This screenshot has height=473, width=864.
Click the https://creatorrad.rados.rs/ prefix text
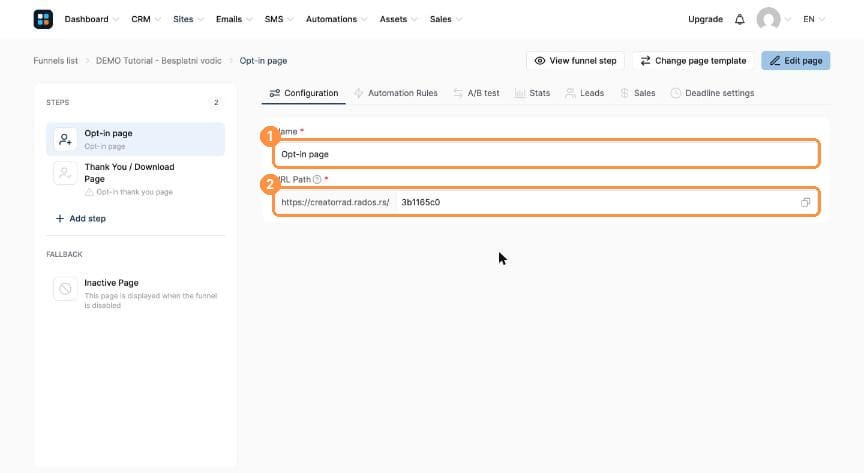pos(335,202)
